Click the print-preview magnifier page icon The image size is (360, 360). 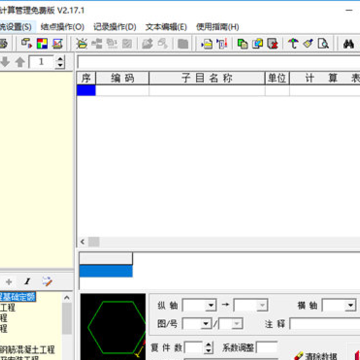pos(323,44)
